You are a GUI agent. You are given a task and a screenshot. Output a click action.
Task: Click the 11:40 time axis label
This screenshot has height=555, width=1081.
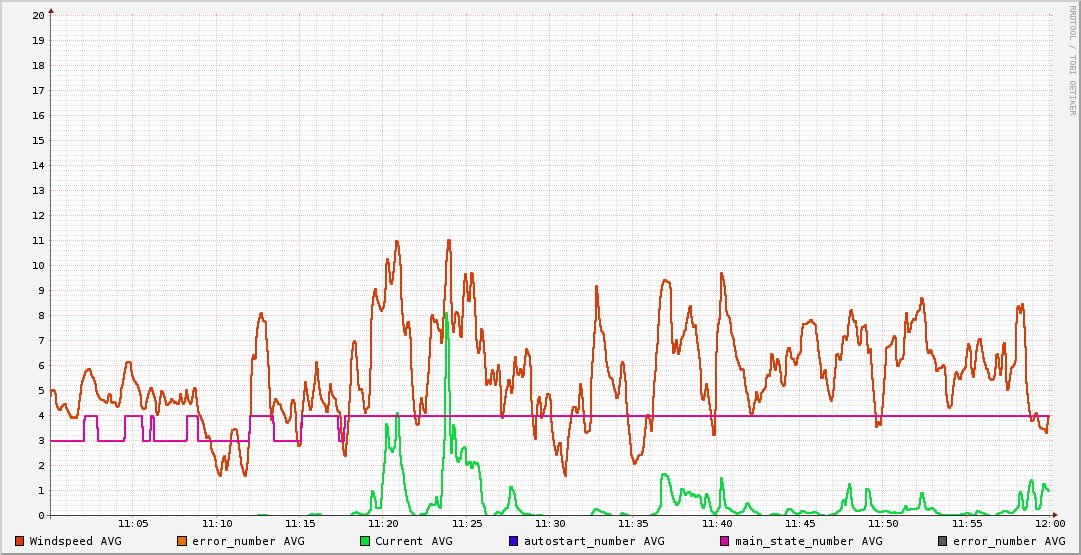click(x=717, y=523)
